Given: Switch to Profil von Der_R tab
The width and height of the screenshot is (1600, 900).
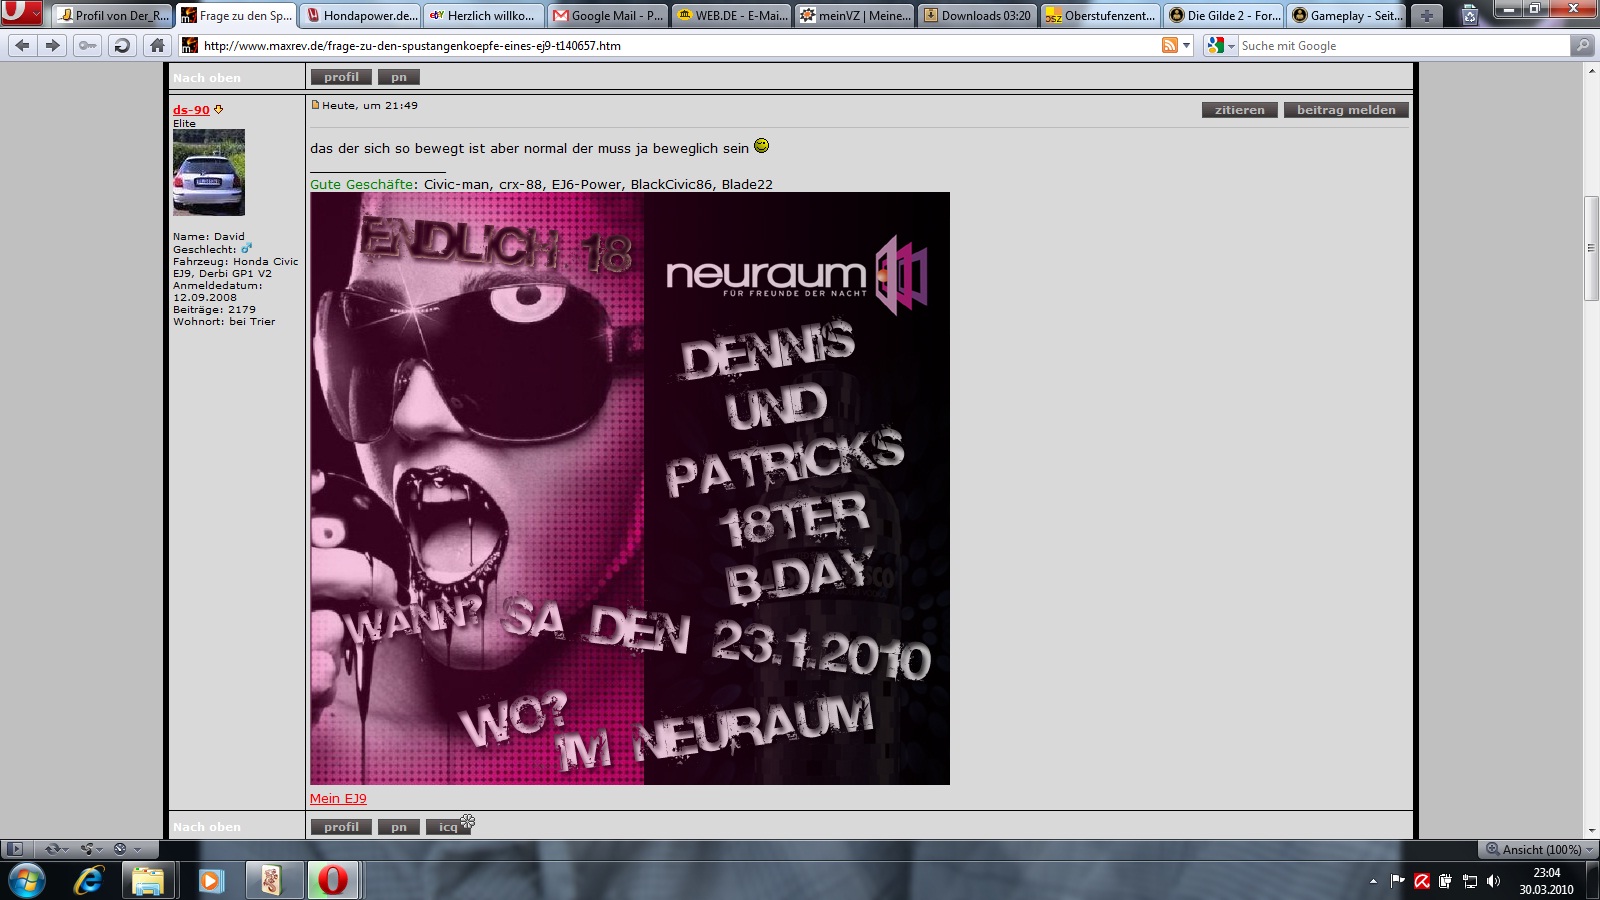Looking at the screenshot, I should tap(113, 15).
